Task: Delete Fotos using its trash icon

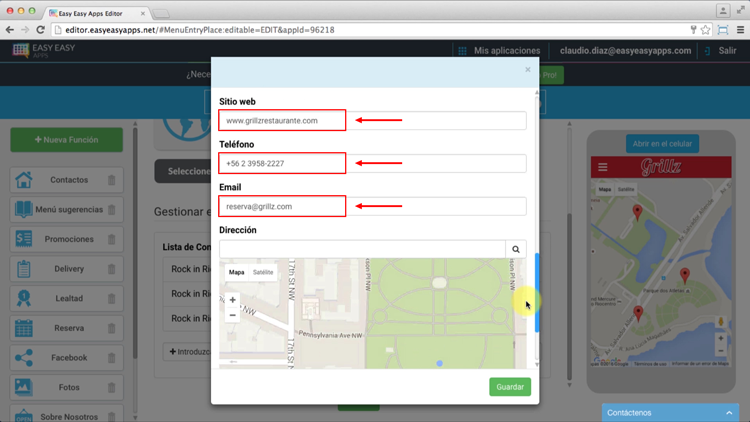Action: tap(111, 388)
